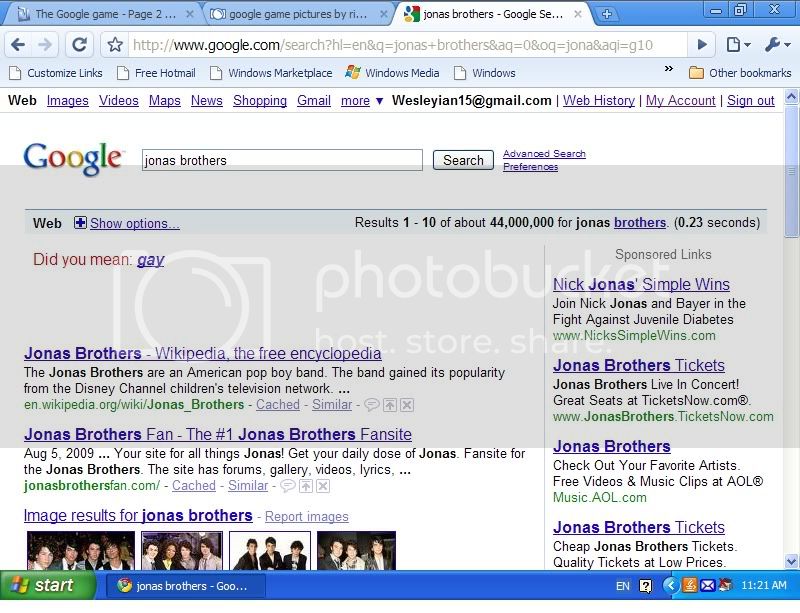Viewport: 800px width, 613px height.
Task: Open the Jonas Brothers Wikipedia result
Action: click(x=203, y=353)
